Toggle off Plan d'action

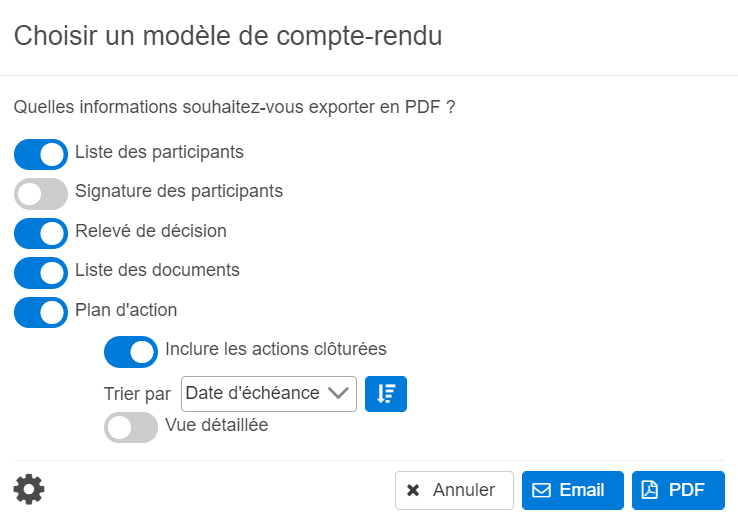click(41, 312)
